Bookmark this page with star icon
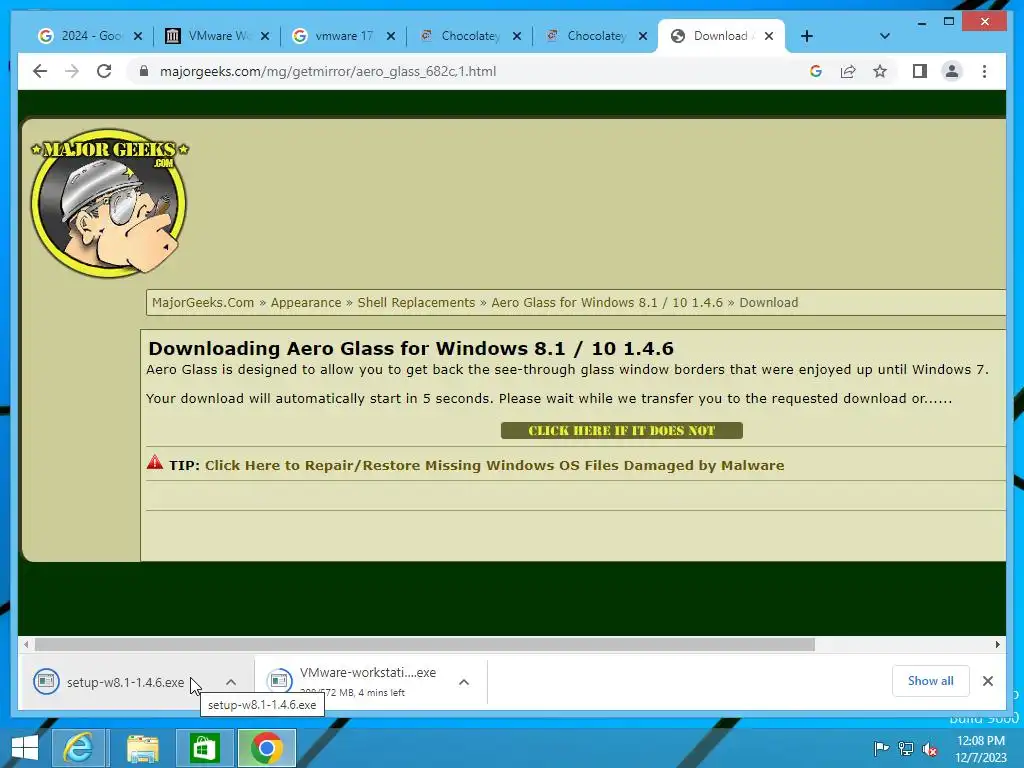Viewport: 1024px width, 768px height. coord(880,71)
